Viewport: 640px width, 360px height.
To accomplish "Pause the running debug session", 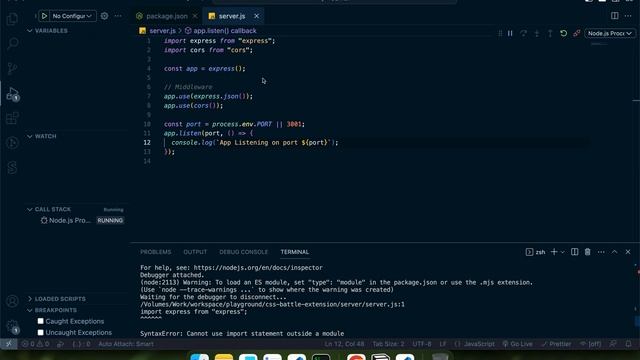I will click(x=510, y=33).
